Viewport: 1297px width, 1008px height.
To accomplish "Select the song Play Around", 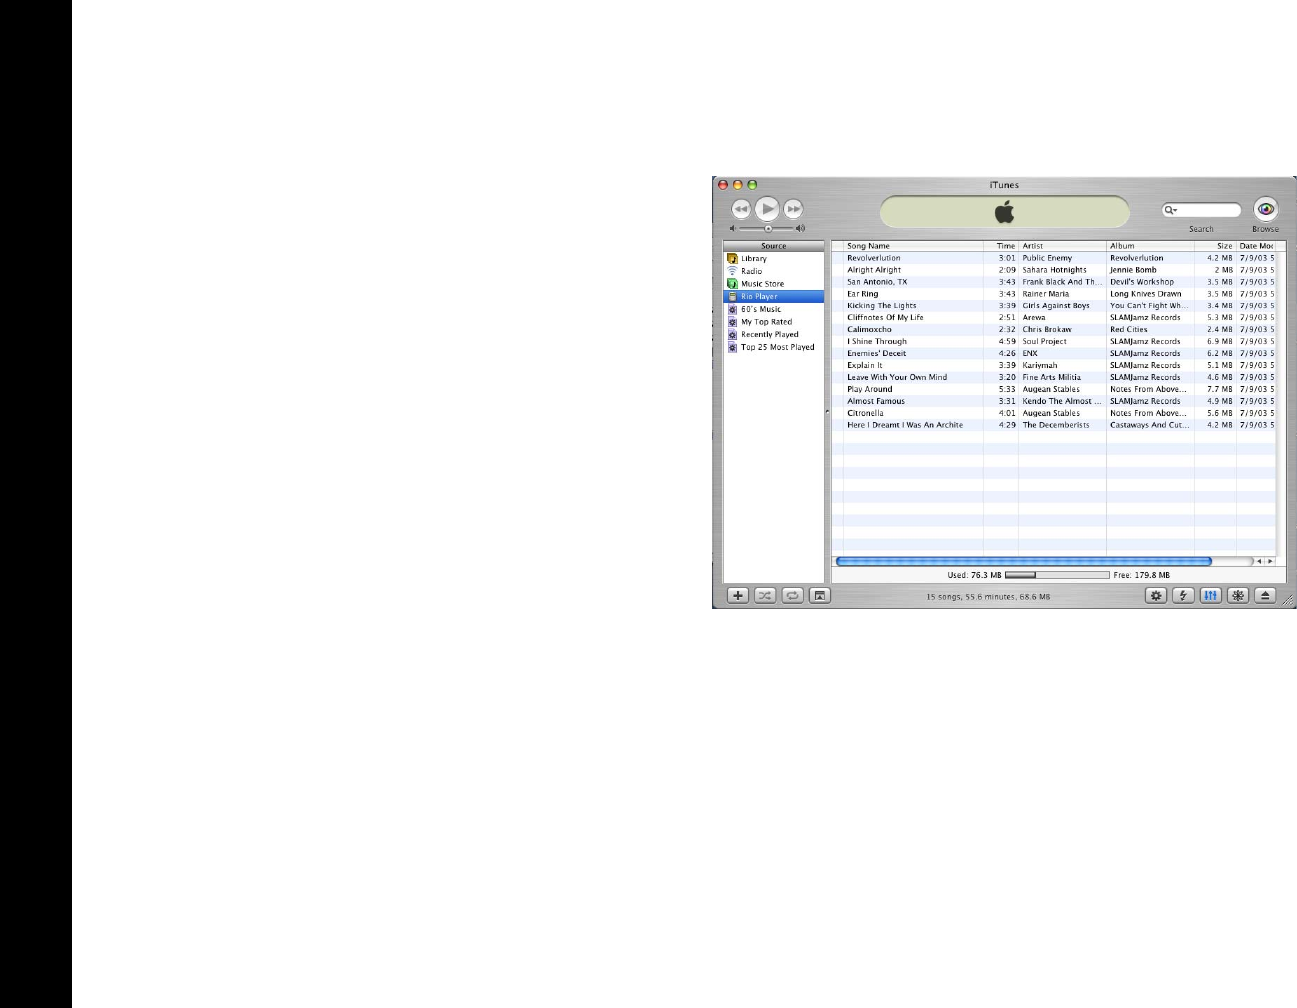I will [869, 390].
